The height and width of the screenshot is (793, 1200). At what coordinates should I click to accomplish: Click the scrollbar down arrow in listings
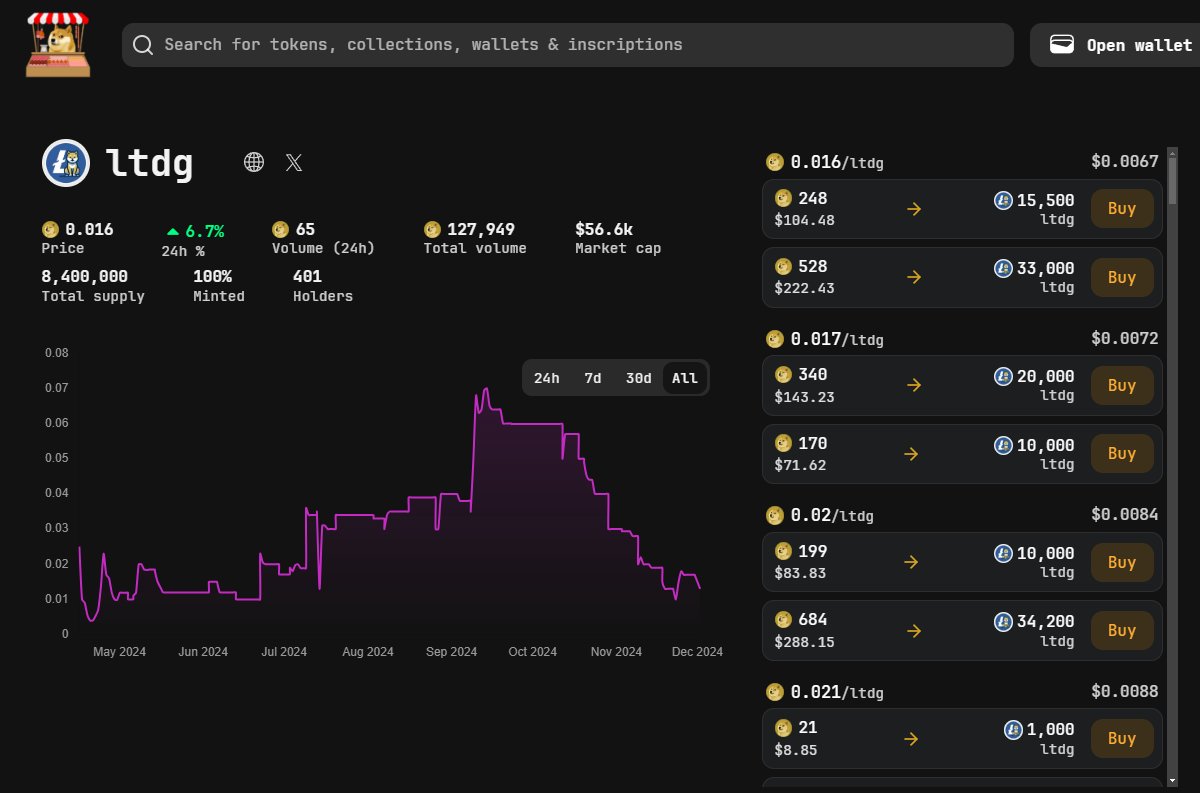pos(1172,779)
